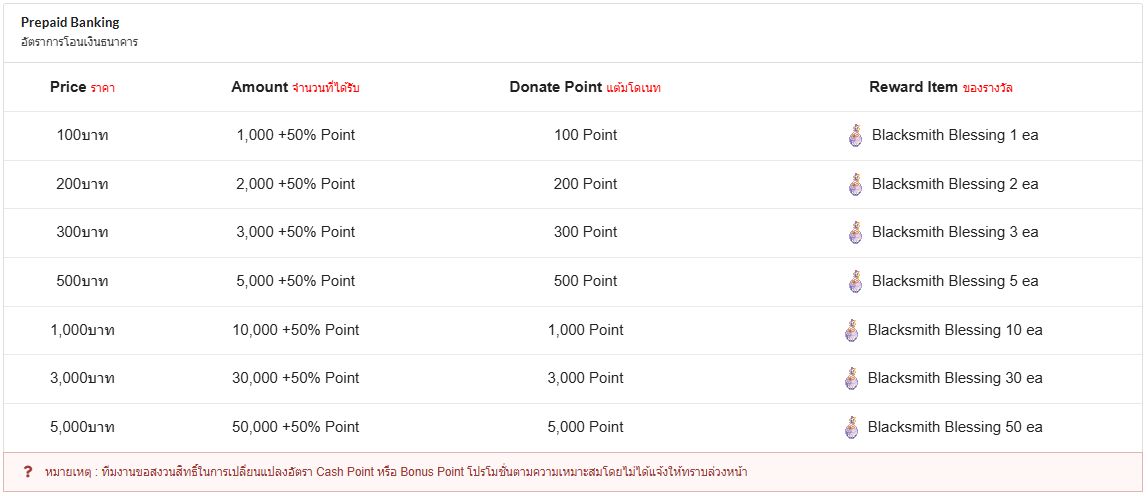Click the Blacksmith Blessing 5 ea potion icon
1146x494 pixels.
click(855, 281)
